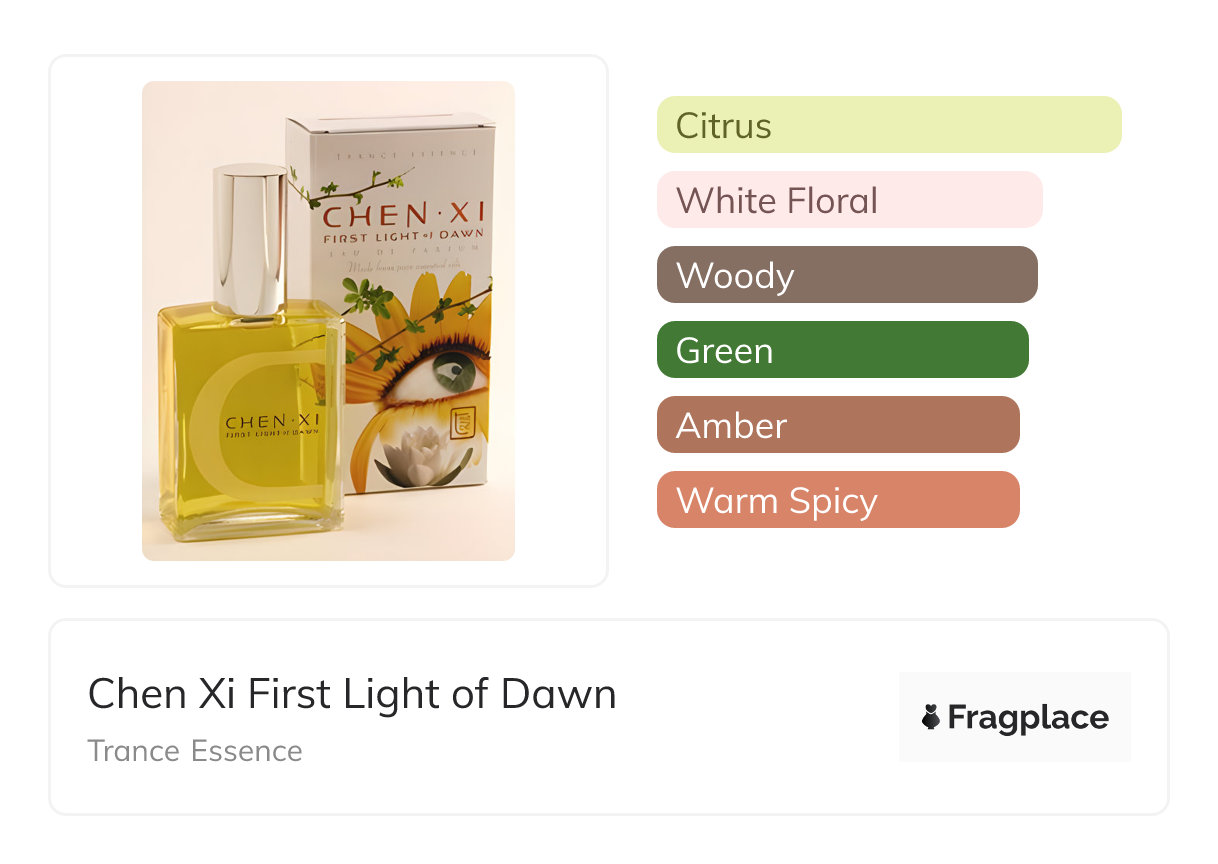Image resolution: width=1218 pixels, height=864 pixels.
Task: Click the Trance Essence brand link
Action: click(195, 750)
